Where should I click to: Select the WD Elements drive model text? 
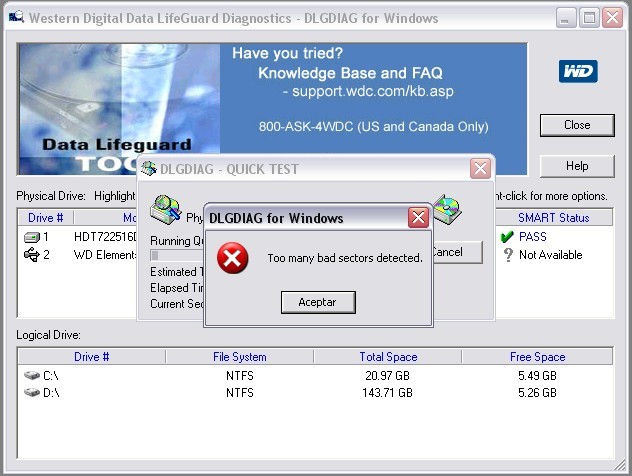tap(105, 255)
